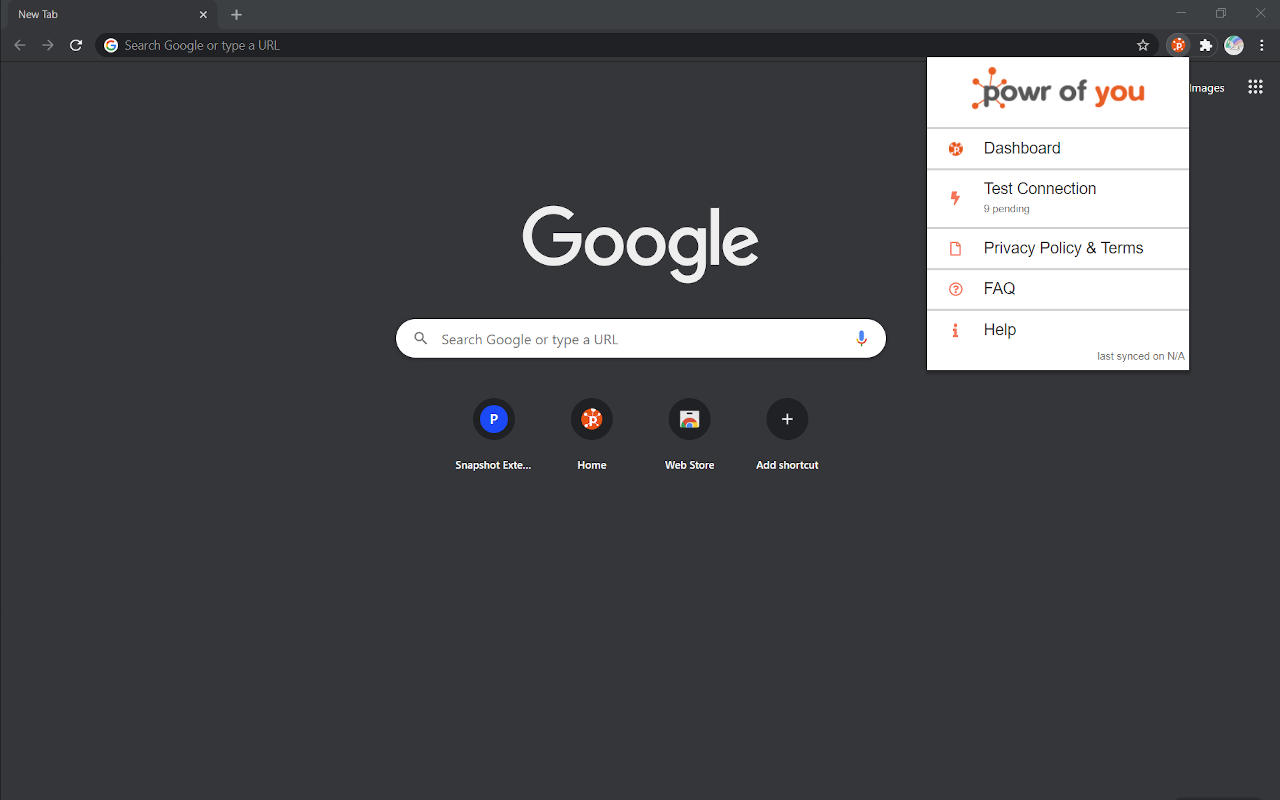The image size is (1280, 800).
Task: Click the Images link
Action: pos(1207,88)
